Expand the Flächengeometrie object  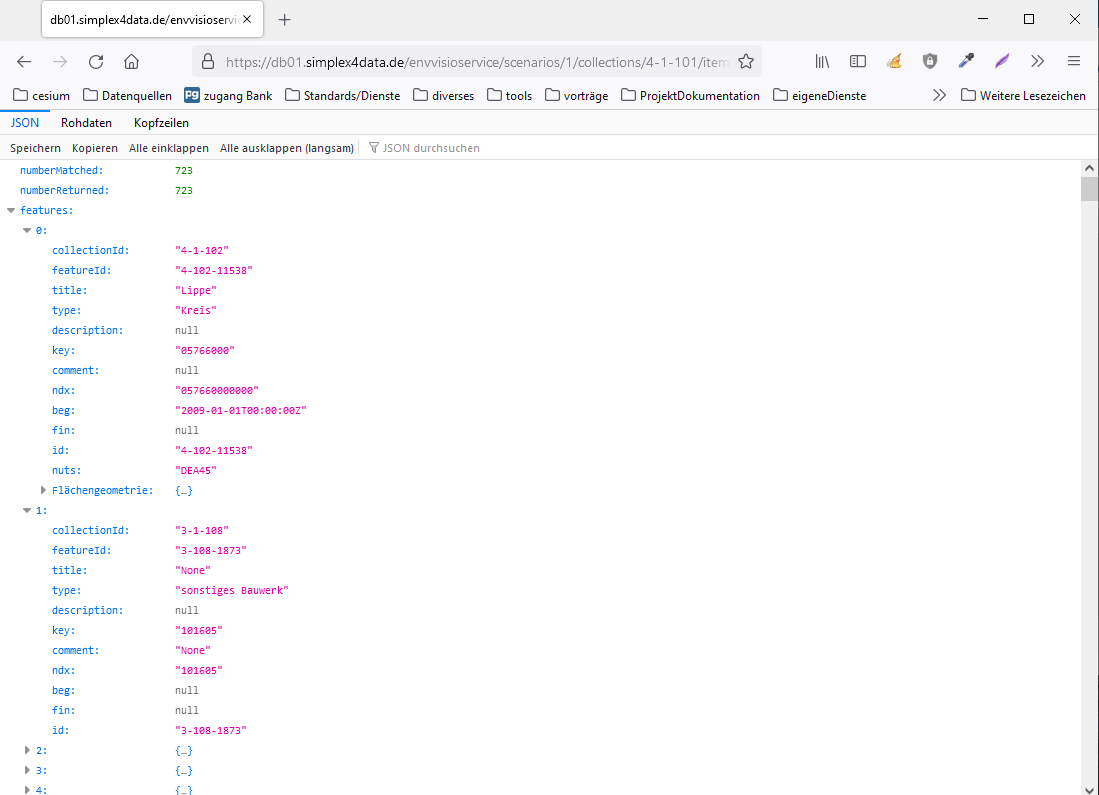click(43, 490)
